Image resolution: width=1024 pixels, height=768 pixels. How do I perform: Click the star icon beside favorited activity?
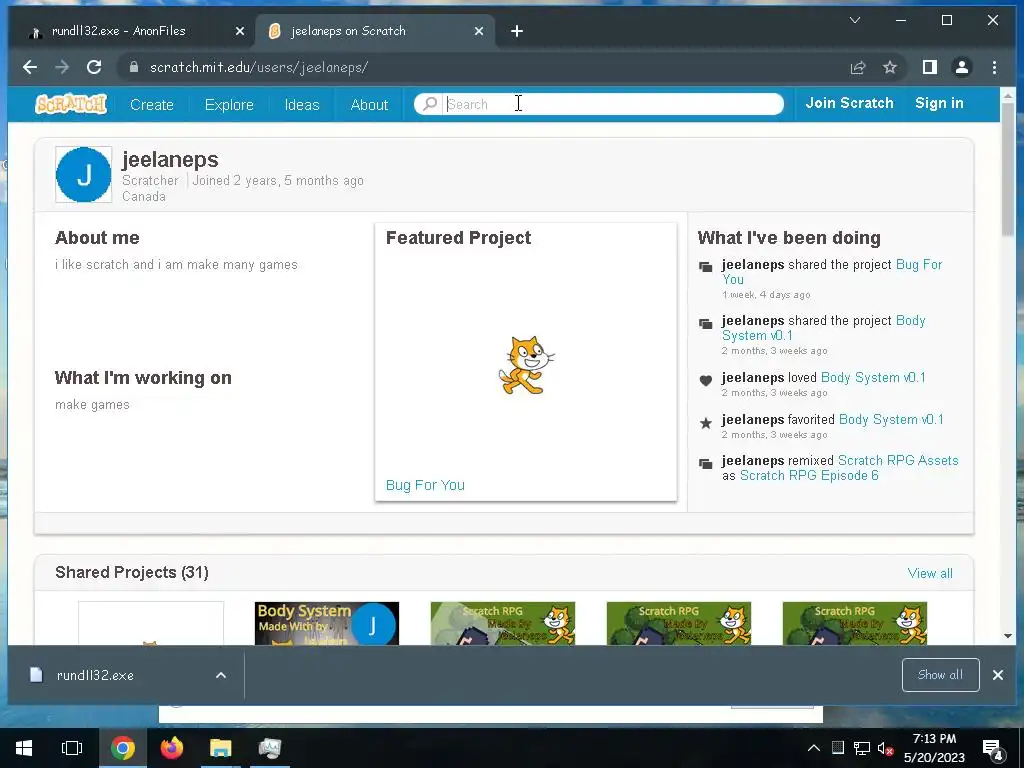pyautogui.click(x=705, y=423)
